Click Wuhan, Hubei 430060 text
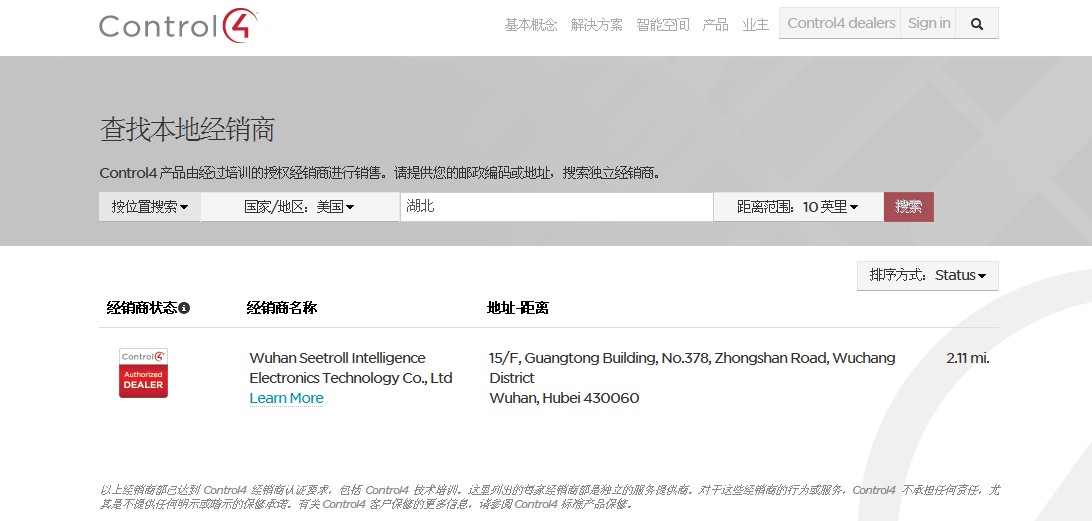The height and width of the screenshot is (521, 1092). pyautogui.click(x=564, y=398)
